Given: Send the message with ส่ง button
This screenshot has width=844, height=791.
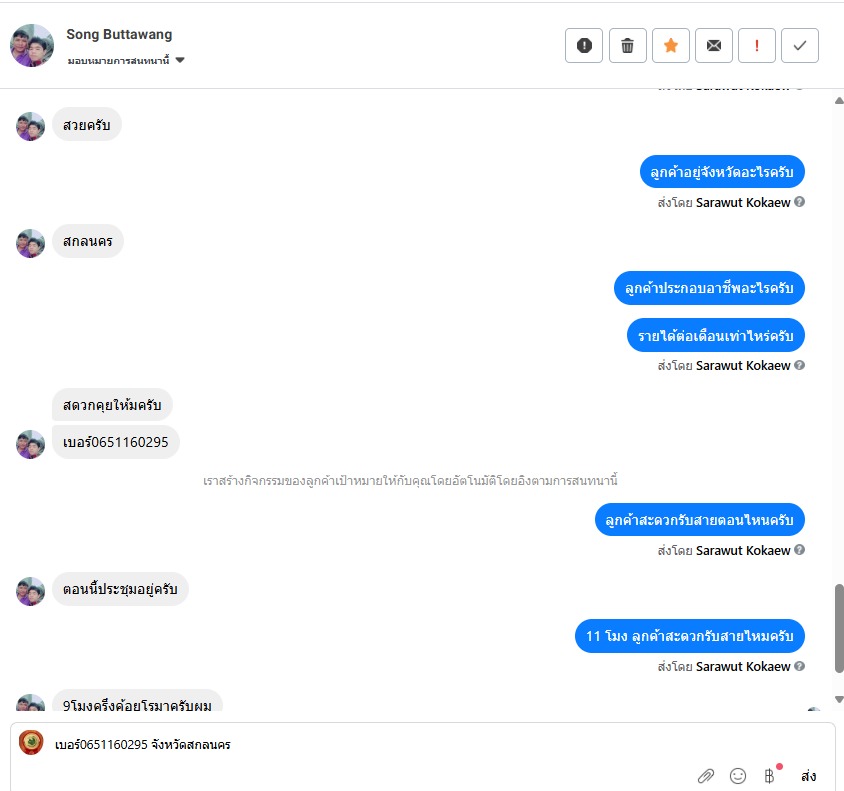Looking at the screenshot, I should 808,775.
